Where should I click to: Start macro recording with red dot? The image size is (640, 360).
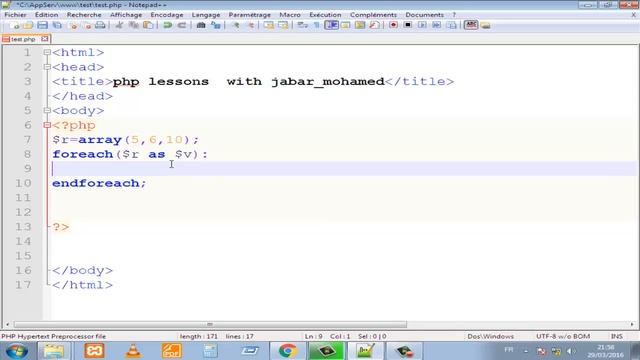[x=393, y=25]
